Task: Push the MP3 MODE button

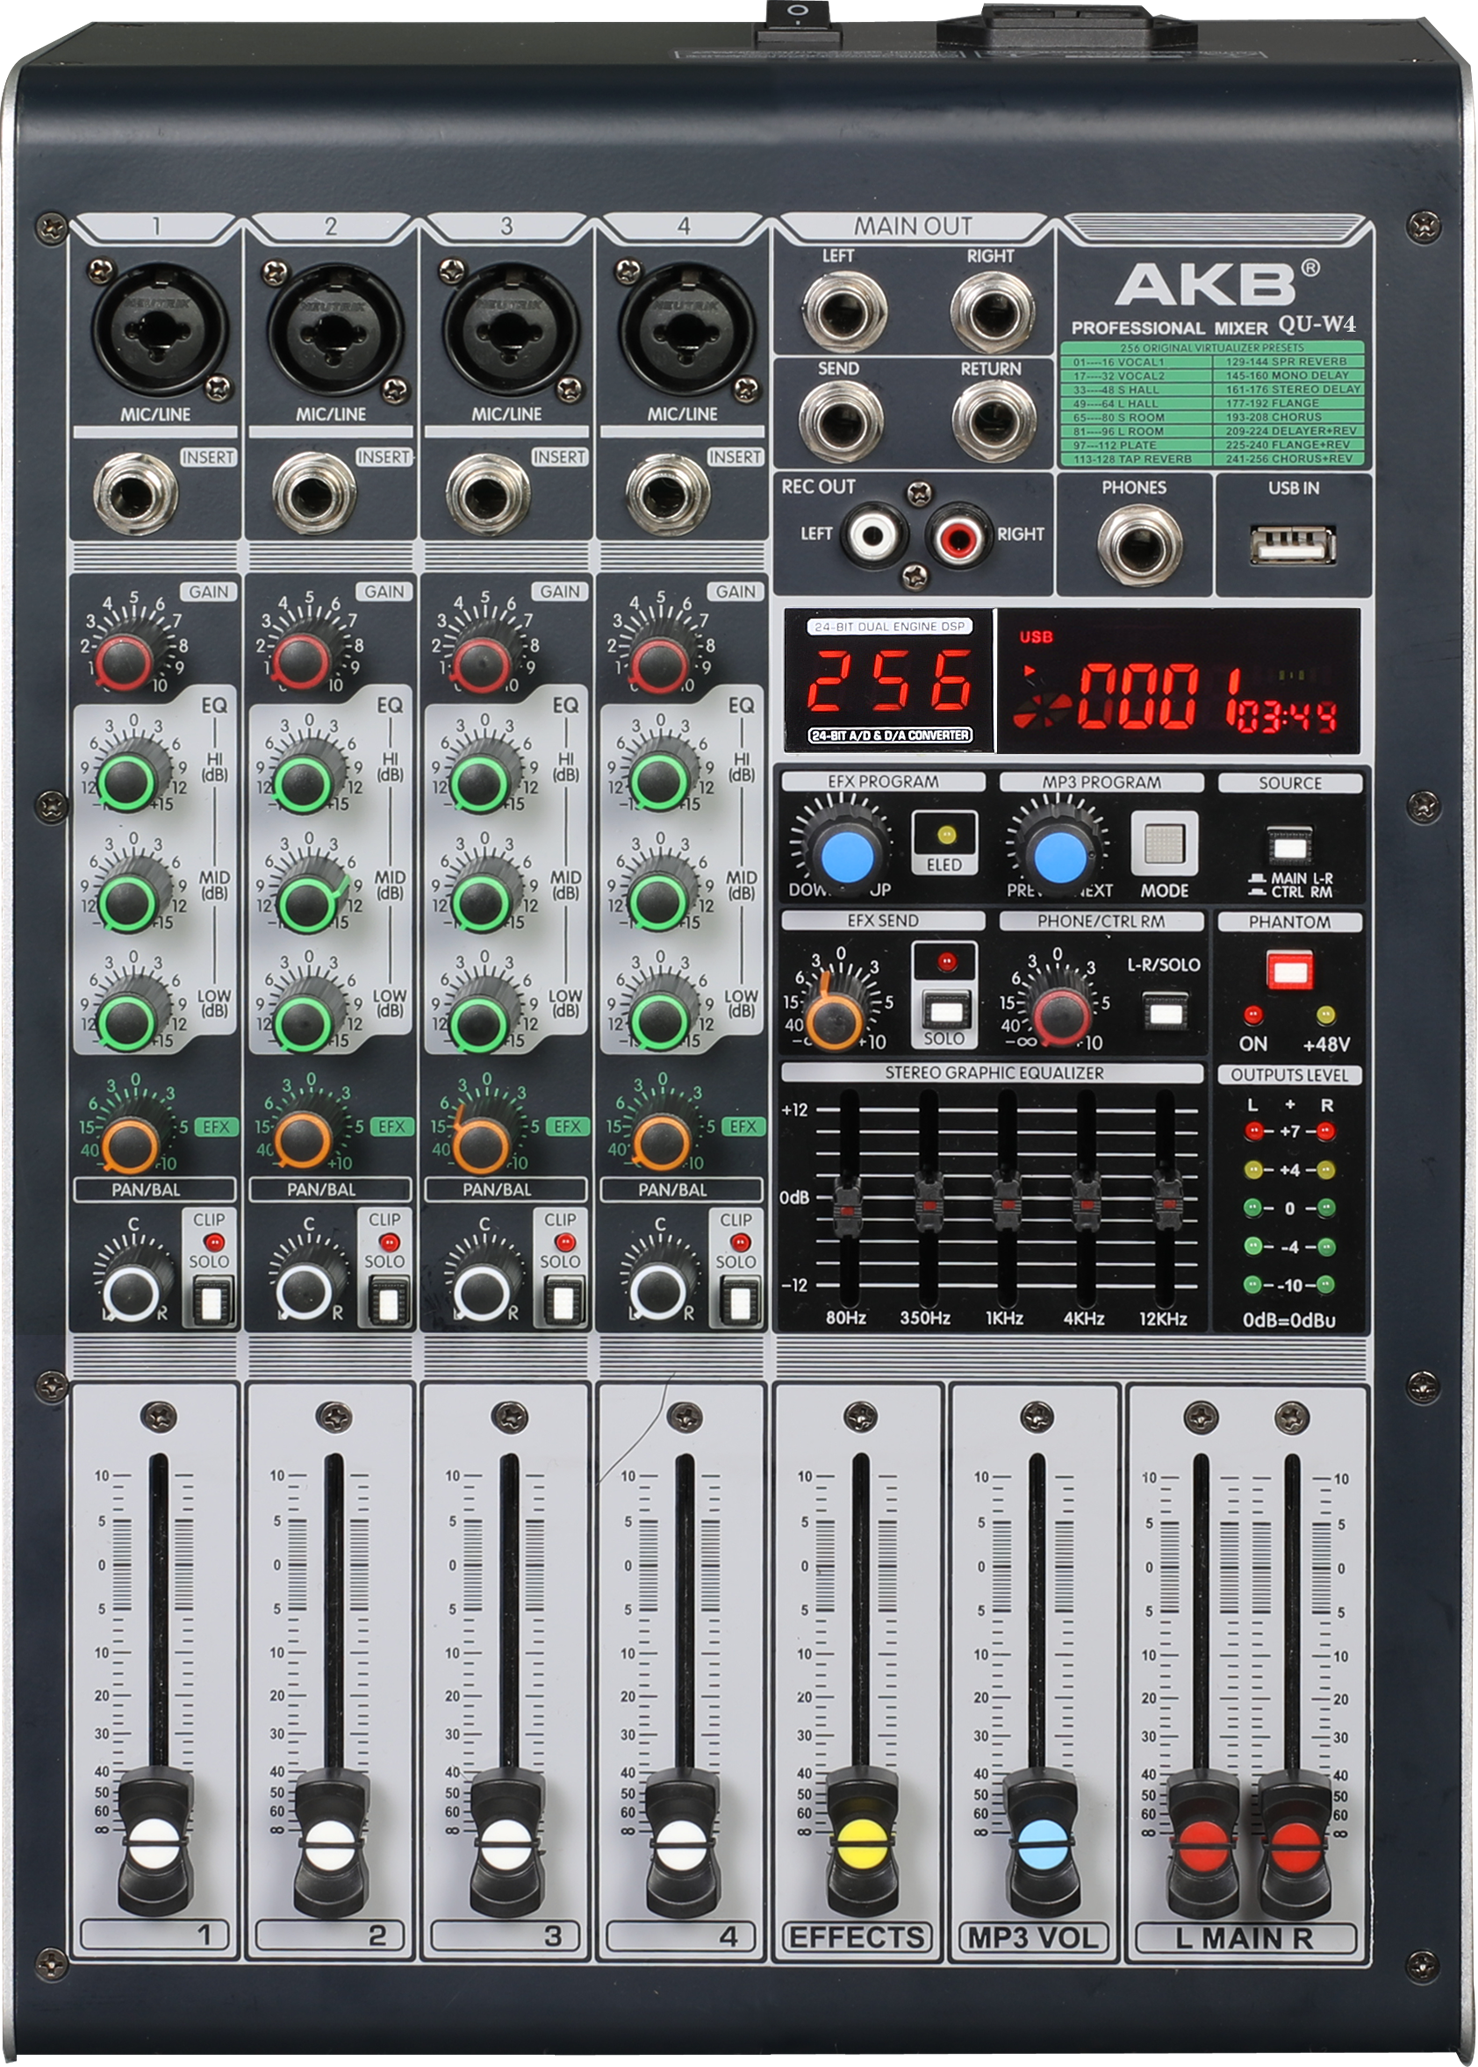Action: 1164,845
